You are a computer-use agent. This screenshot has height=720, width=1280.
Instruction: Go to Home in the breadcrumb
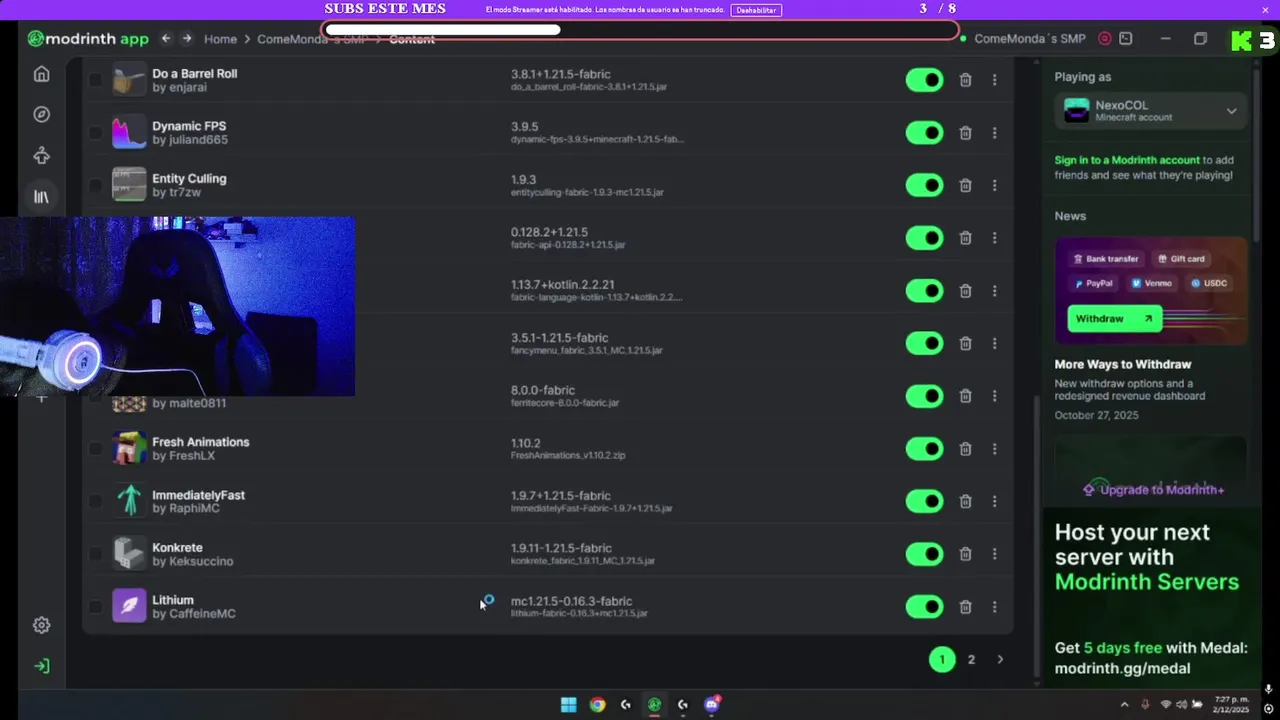pos(220,39)
